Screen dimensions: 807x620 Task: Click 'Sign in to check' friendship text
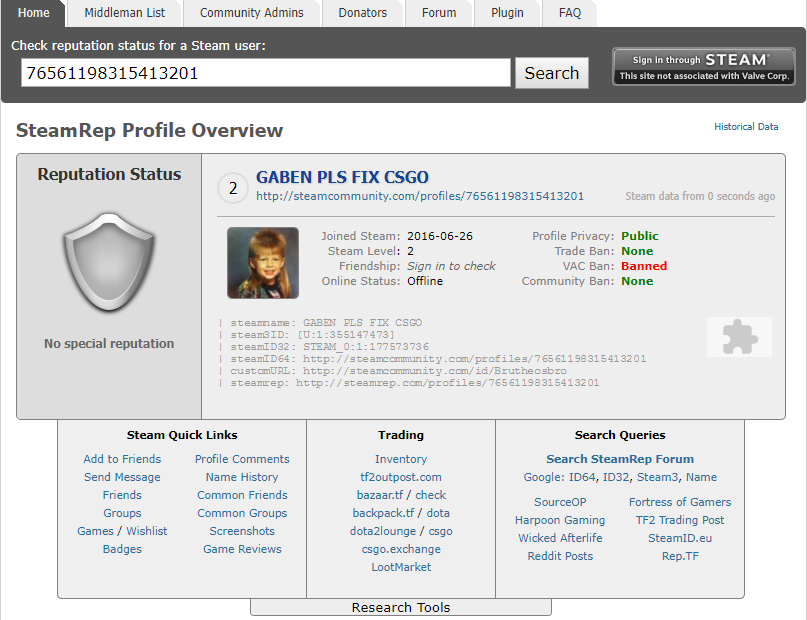451,266
